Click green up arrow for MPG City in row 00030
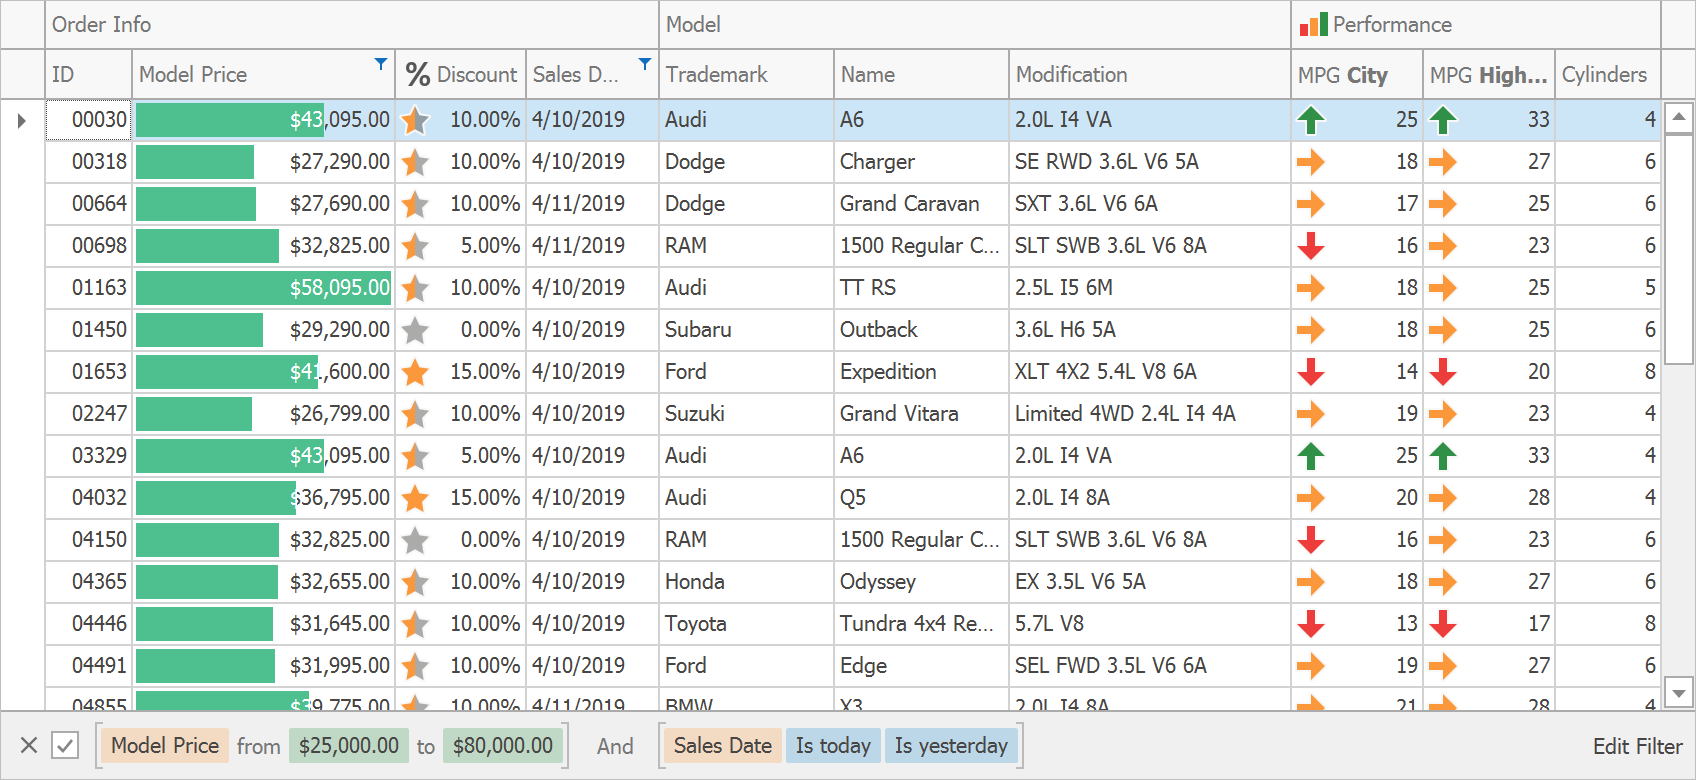This screenshot has width=1696, height=780. [x=1310, y=120]
